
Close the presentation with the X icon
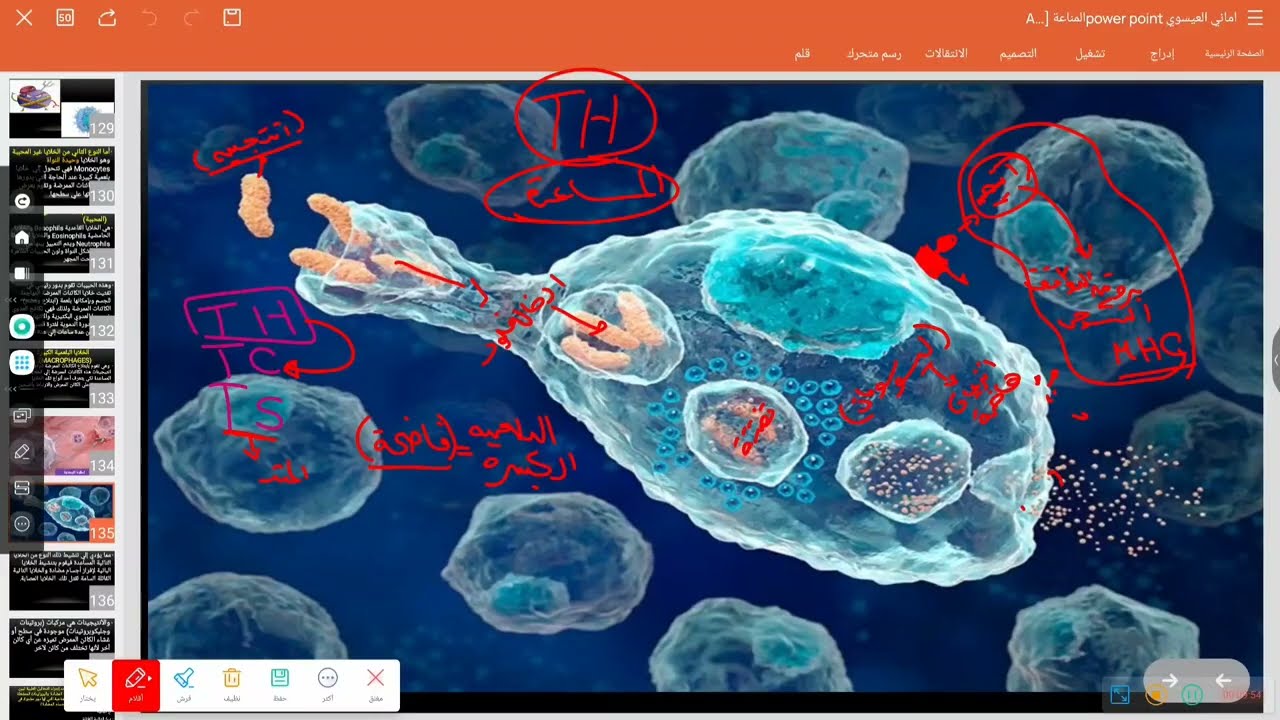(24, 18)
